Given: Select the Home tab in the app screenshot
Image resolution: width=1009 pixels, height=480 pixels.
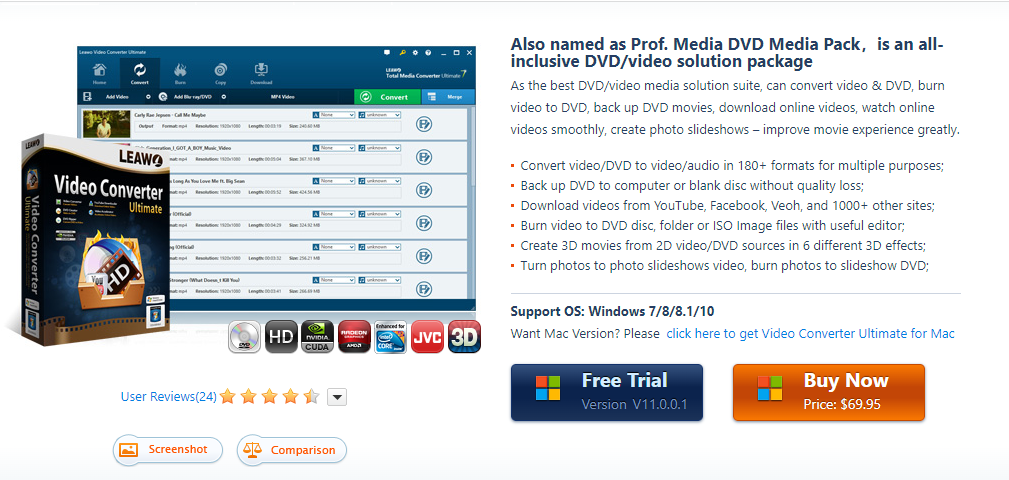Looking at the screenshot, I should point(99,73).
